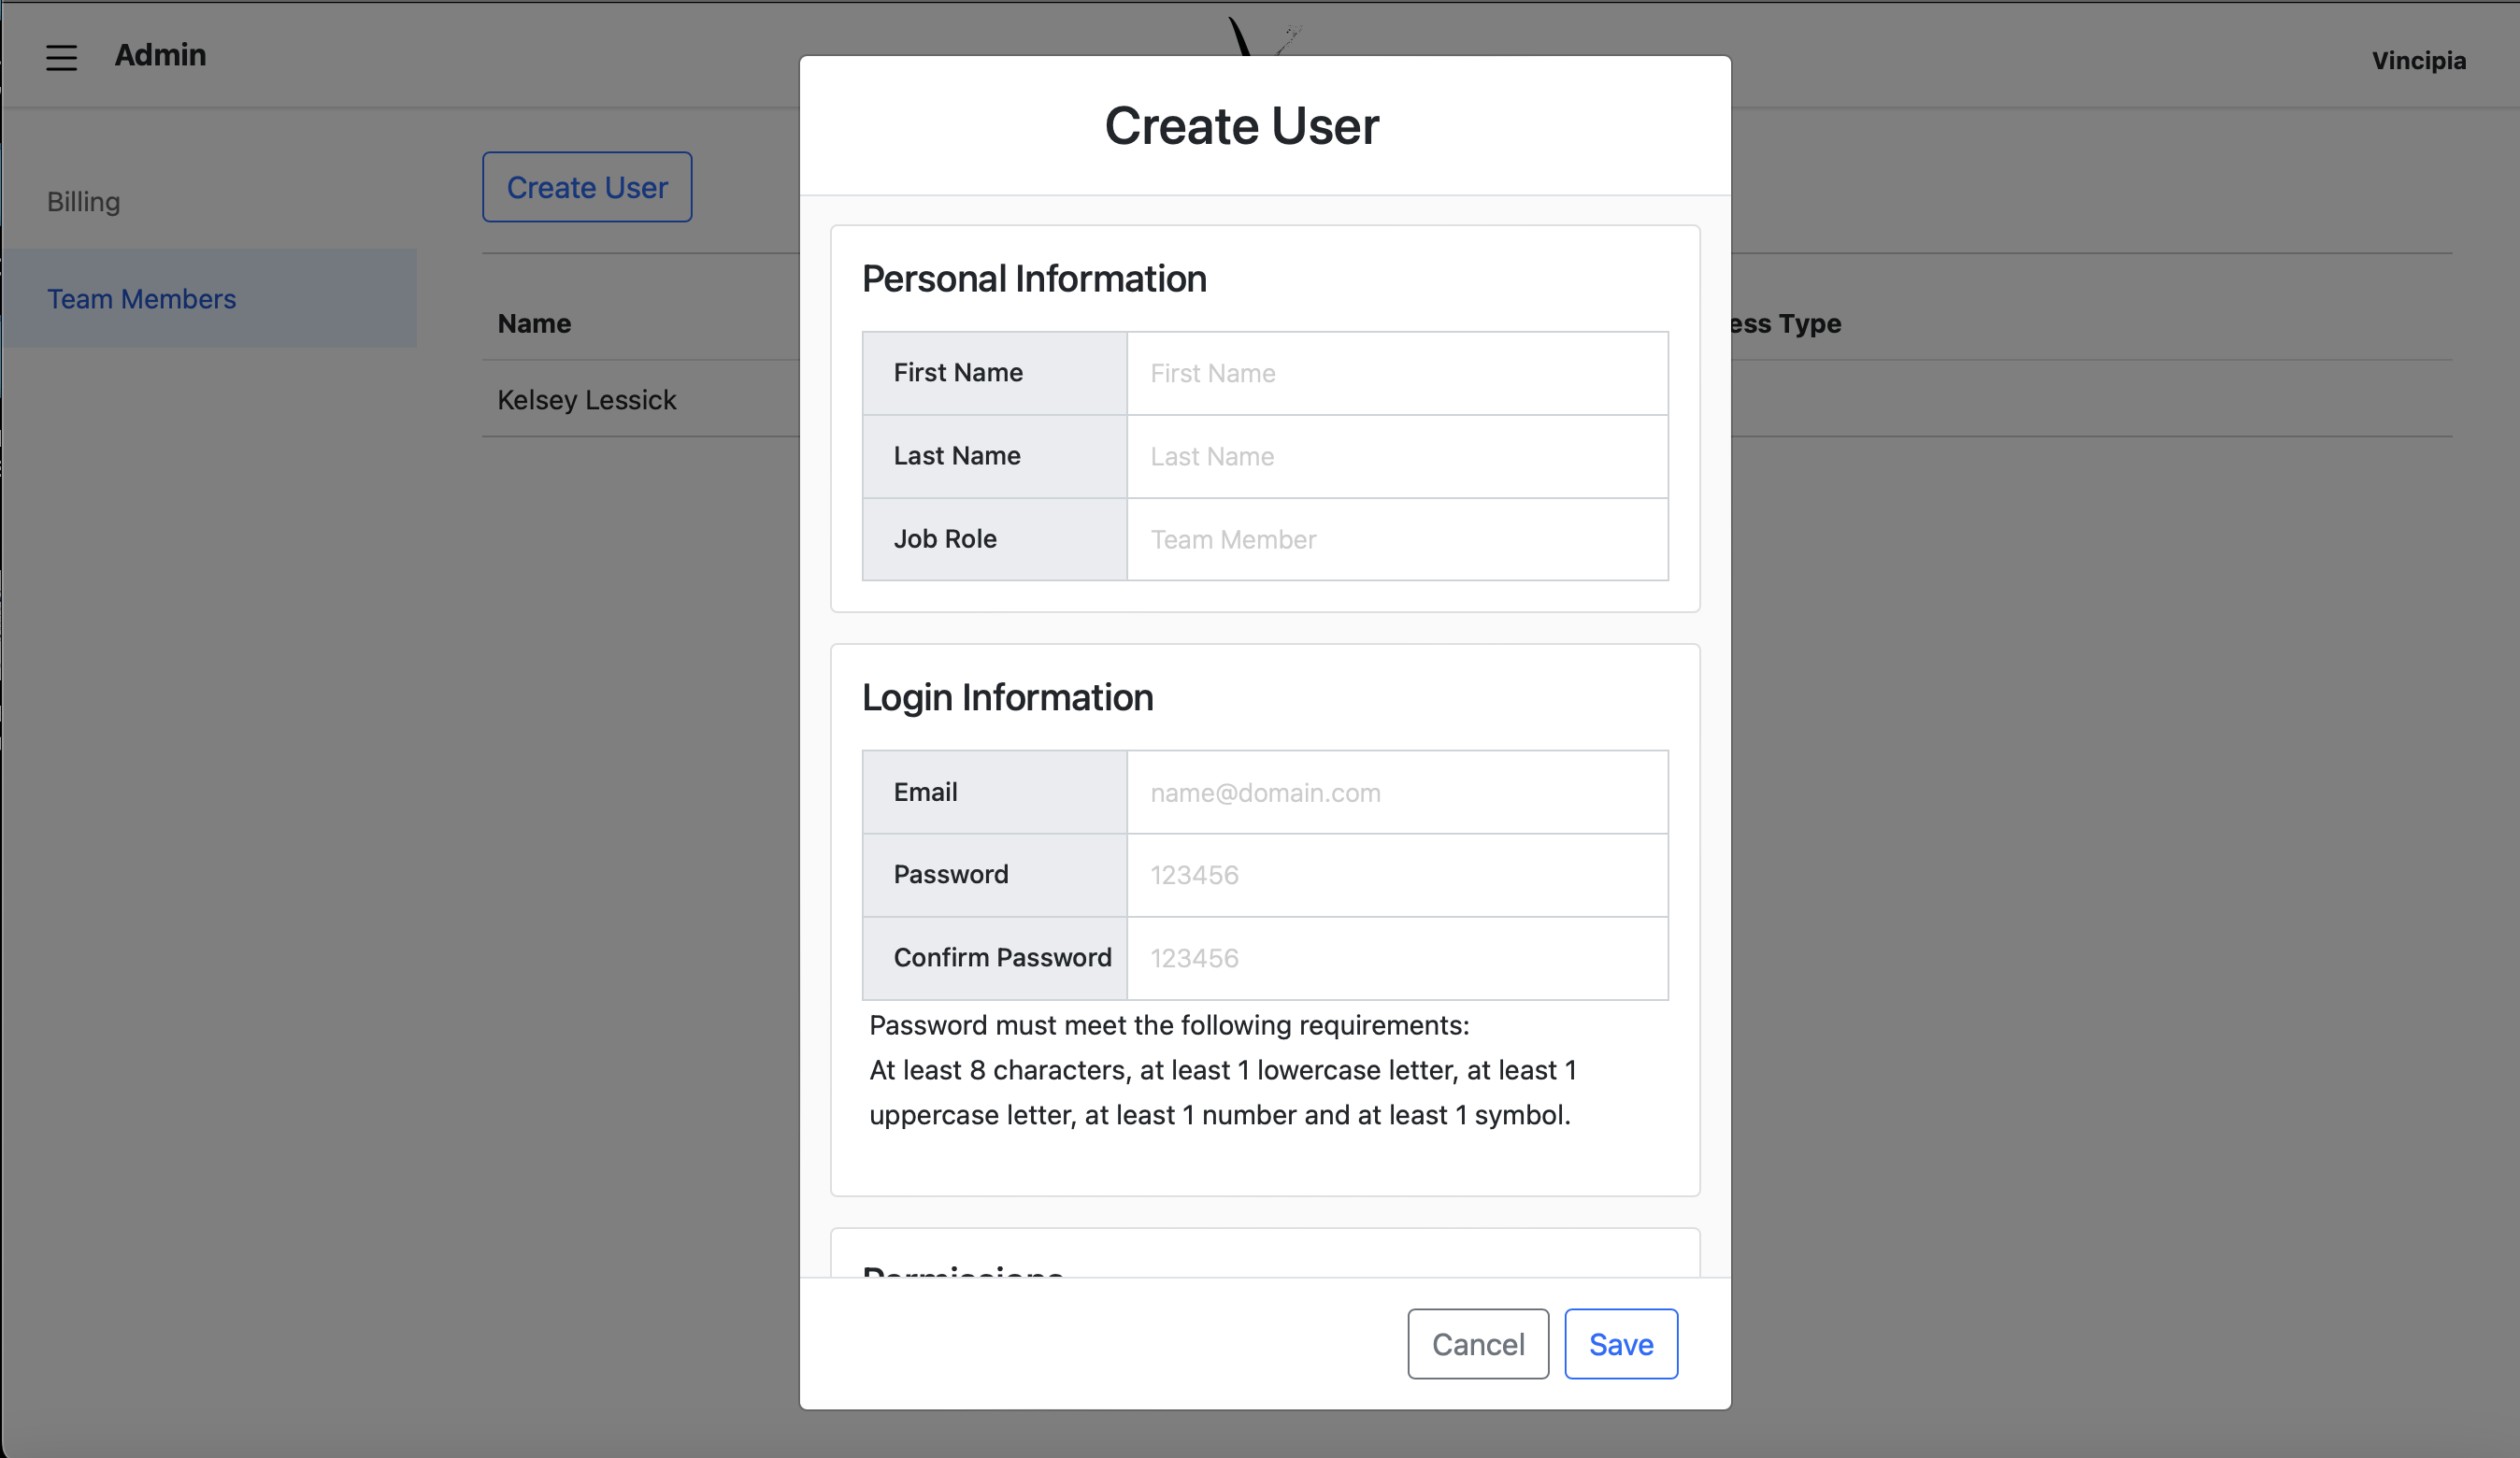Image resolution: width=2520 pixels, height=1458 pixels.
Task: Select the Kelsey Lessick row
Action: (1467, 399)
